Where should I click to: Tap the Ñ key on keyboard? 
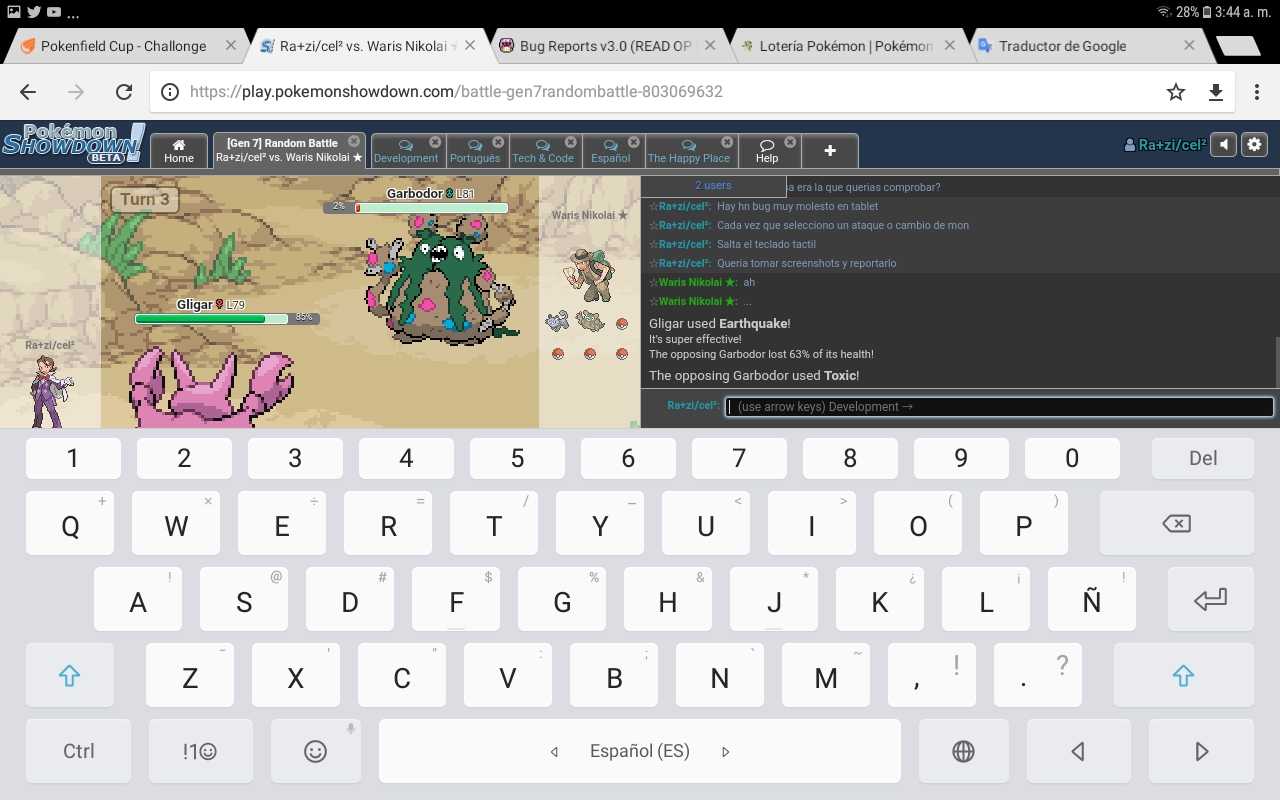click(x=1091, y=599)
